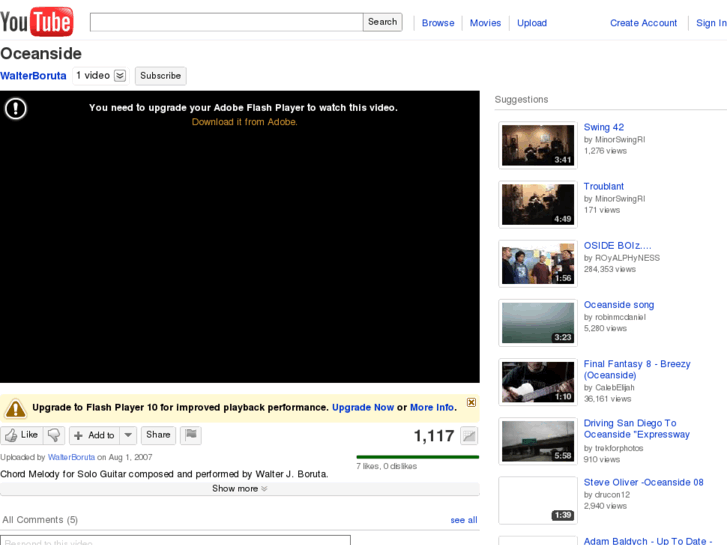Click the YouTube logo

pos(37,21)
